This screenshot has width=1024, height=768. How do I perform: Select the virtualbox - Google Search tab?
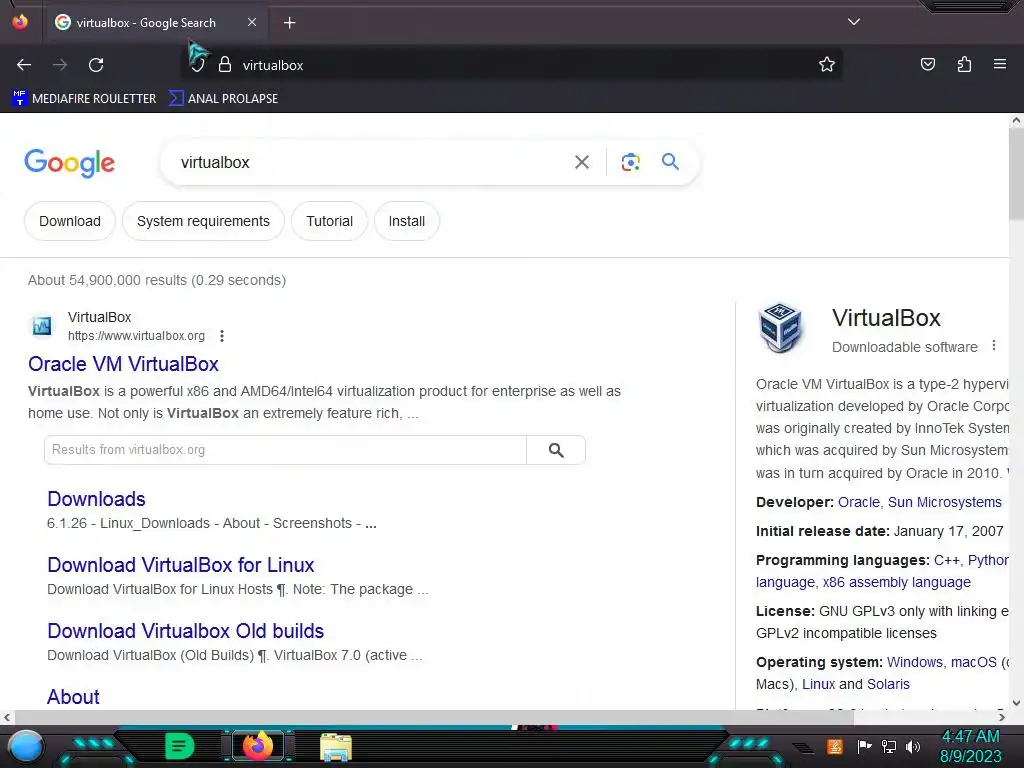coord(155,23)
